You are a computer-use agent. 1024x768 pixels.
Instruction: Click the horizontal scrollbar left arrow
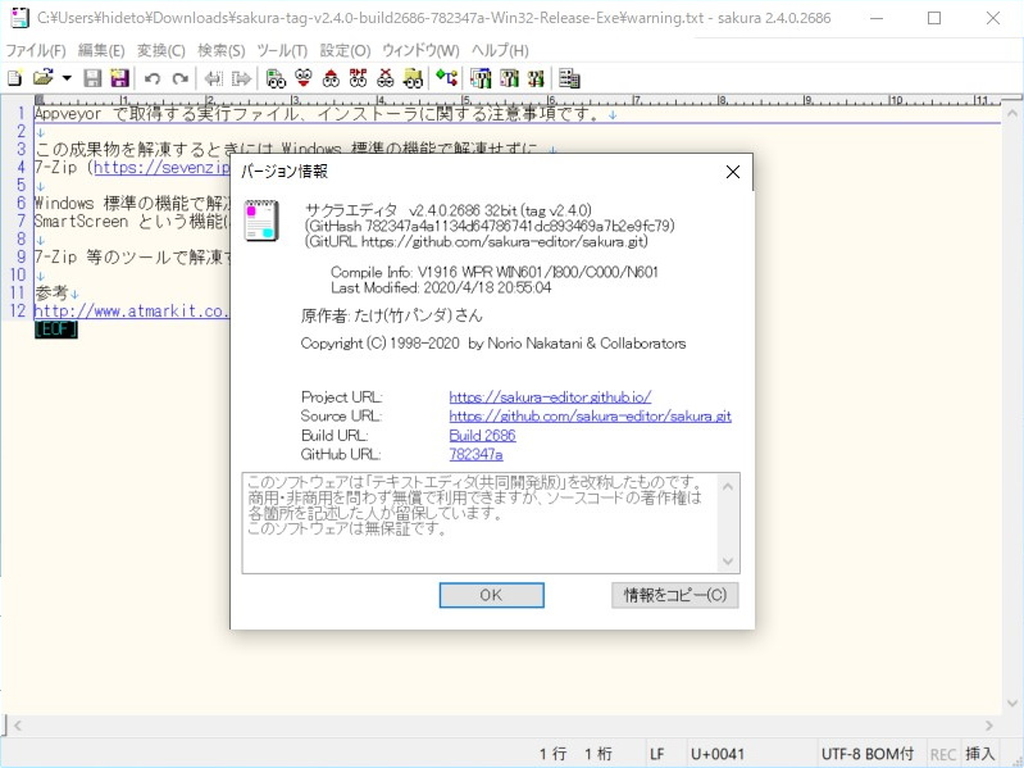[x=18, y=725]
